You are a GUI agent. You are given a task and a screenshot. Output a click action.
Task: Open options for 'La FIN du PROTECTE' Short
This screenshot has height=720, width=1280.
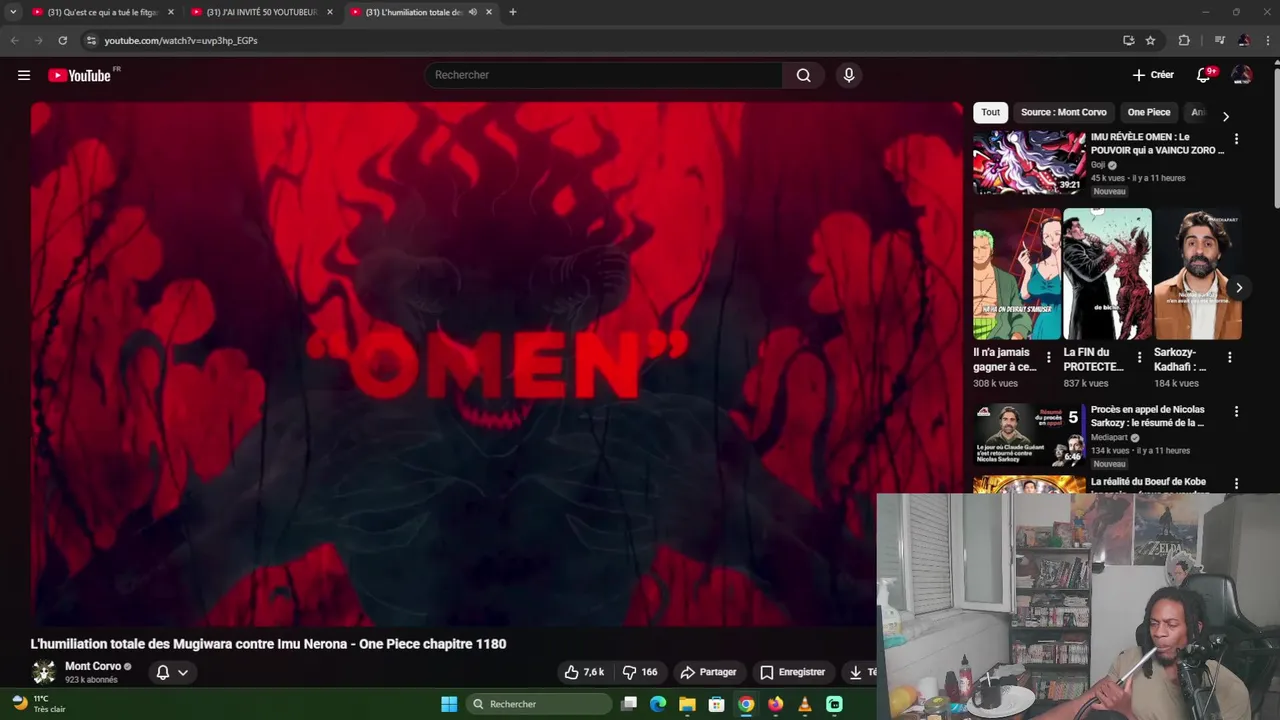1139,357
